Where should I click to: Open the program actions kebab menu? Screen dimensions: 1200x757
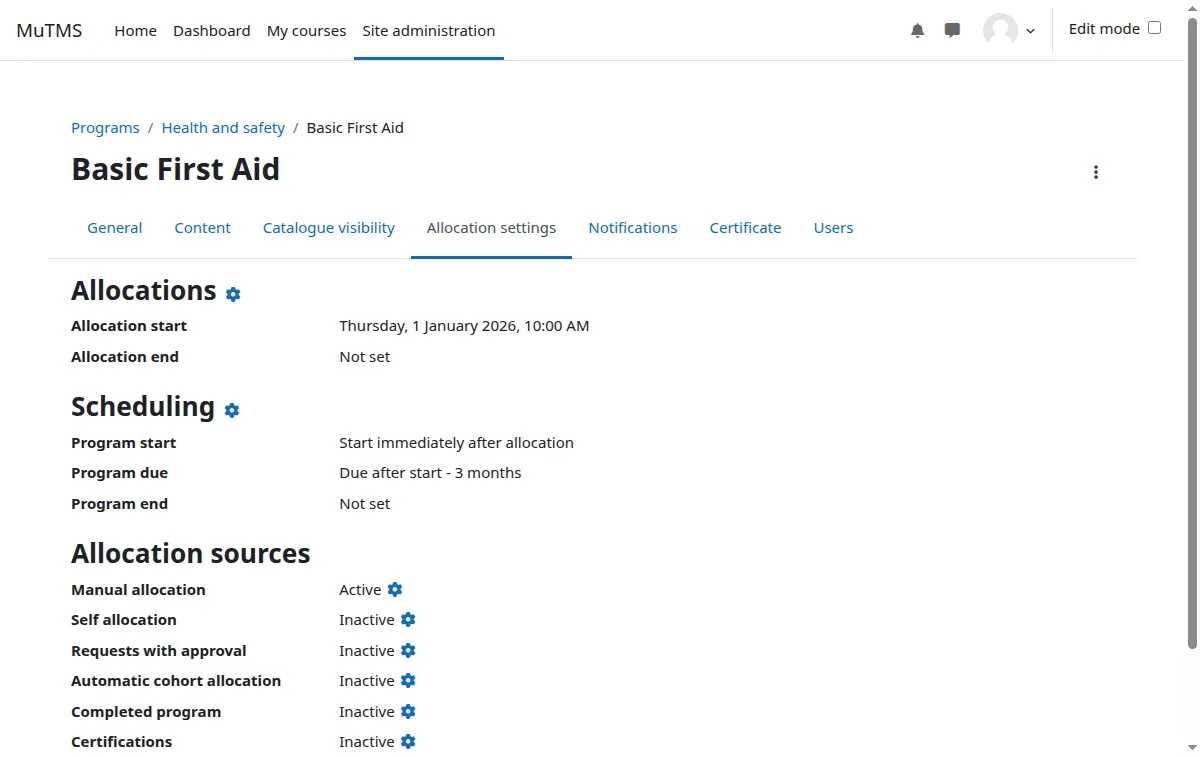tap(1096, 172)
